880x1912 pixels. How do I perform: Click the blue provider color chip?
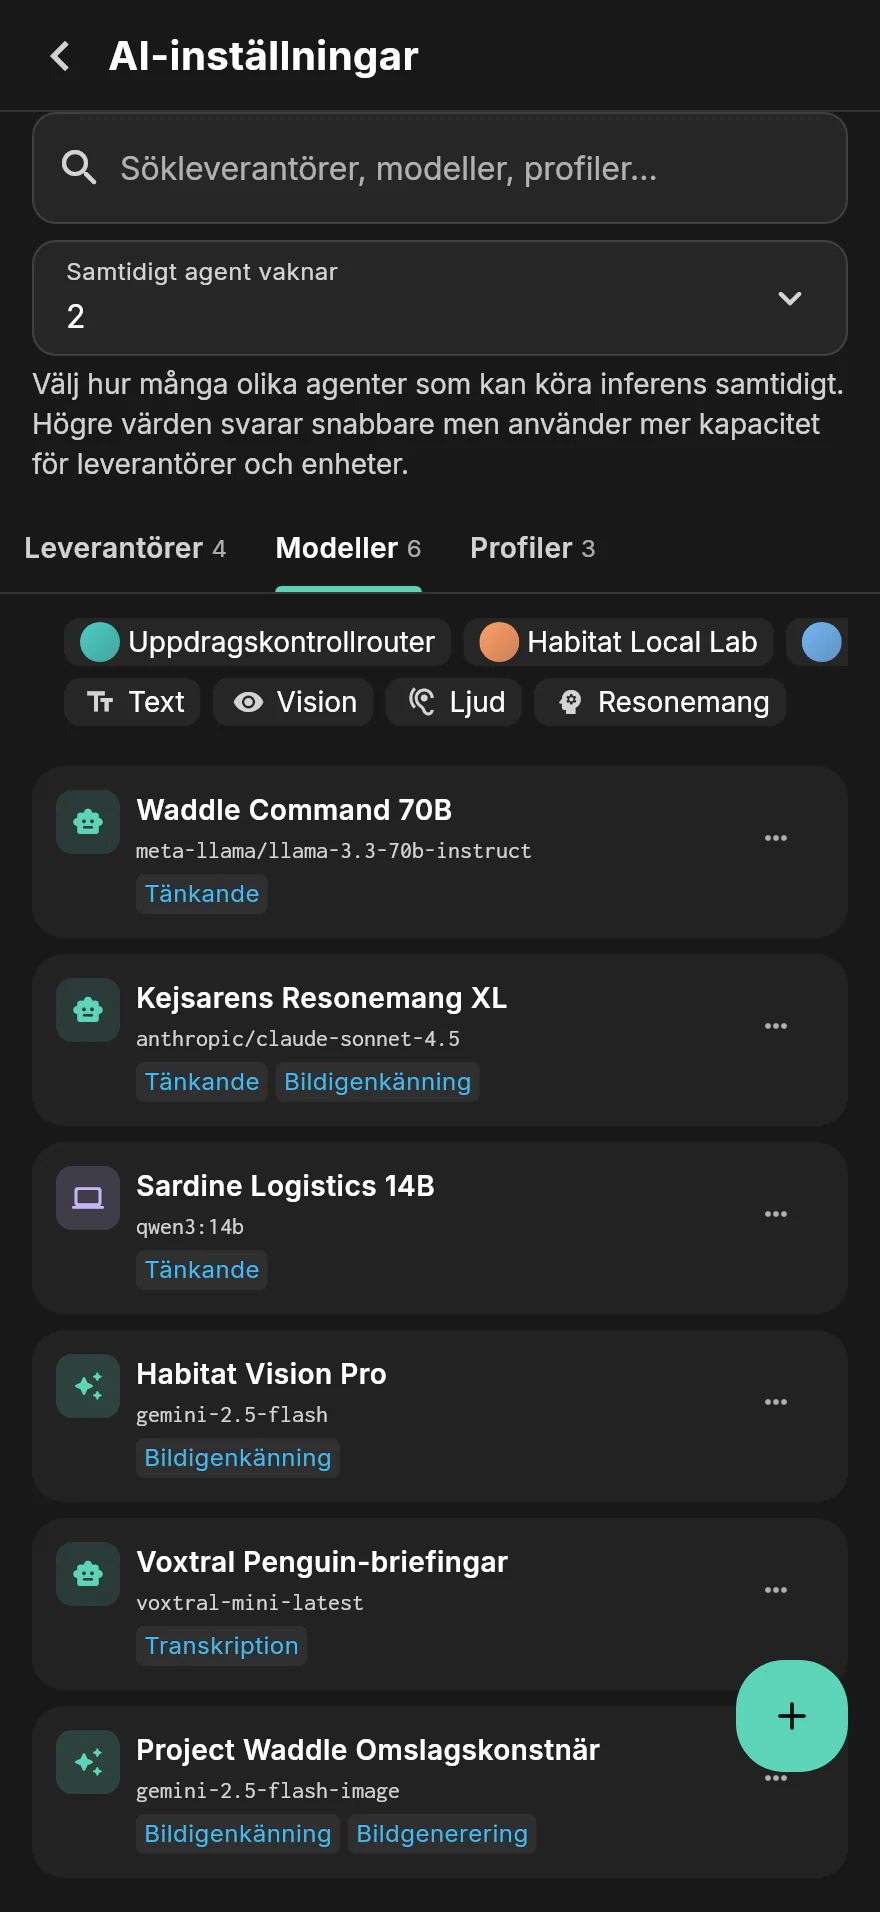click(821, 642)
